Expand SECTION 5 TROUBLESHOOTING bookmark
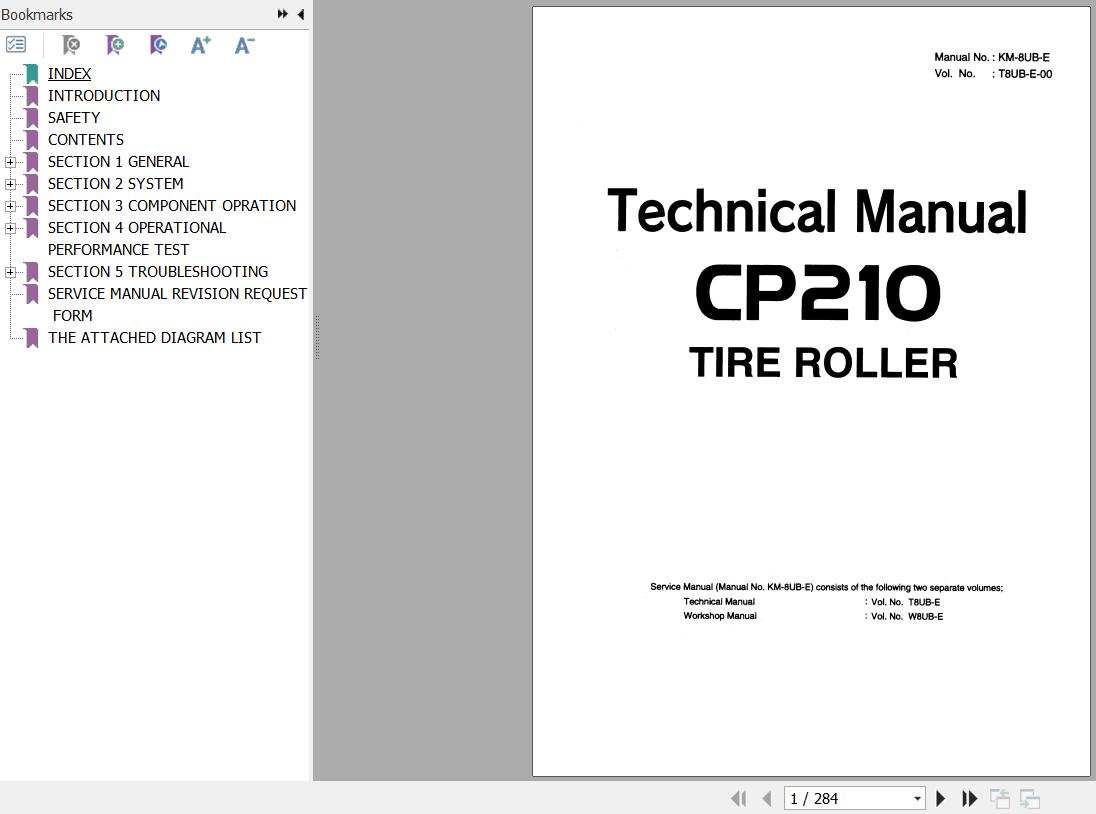Viewport: 1096px width, 814px height. (10, 272)
